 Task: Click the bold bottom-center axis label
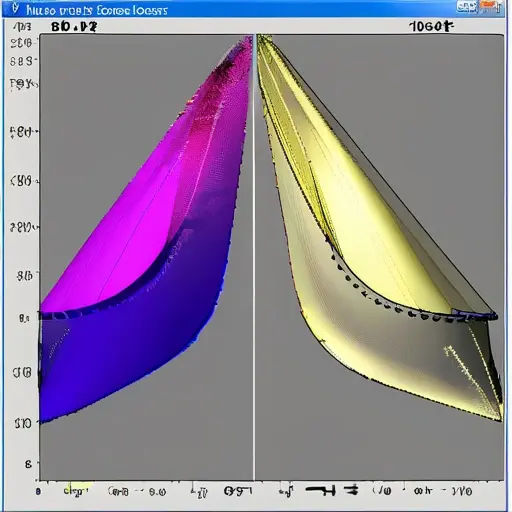pyautogui.click(x=237, y=491)
